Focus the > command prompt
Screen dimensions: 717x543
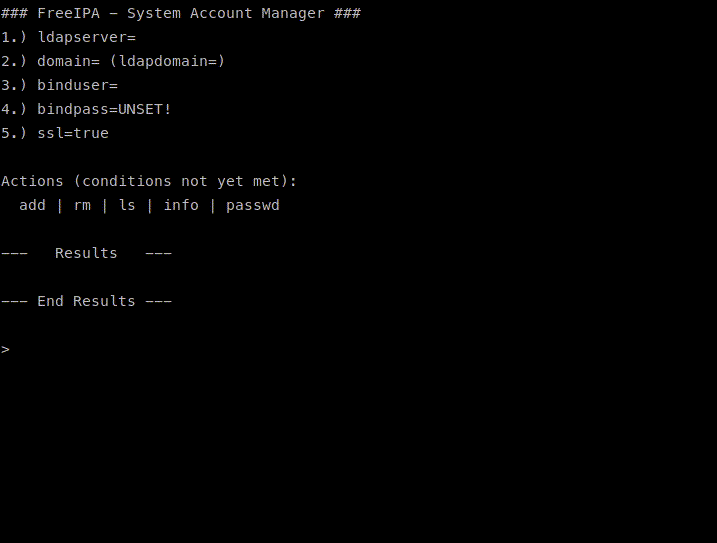point(6,349)
